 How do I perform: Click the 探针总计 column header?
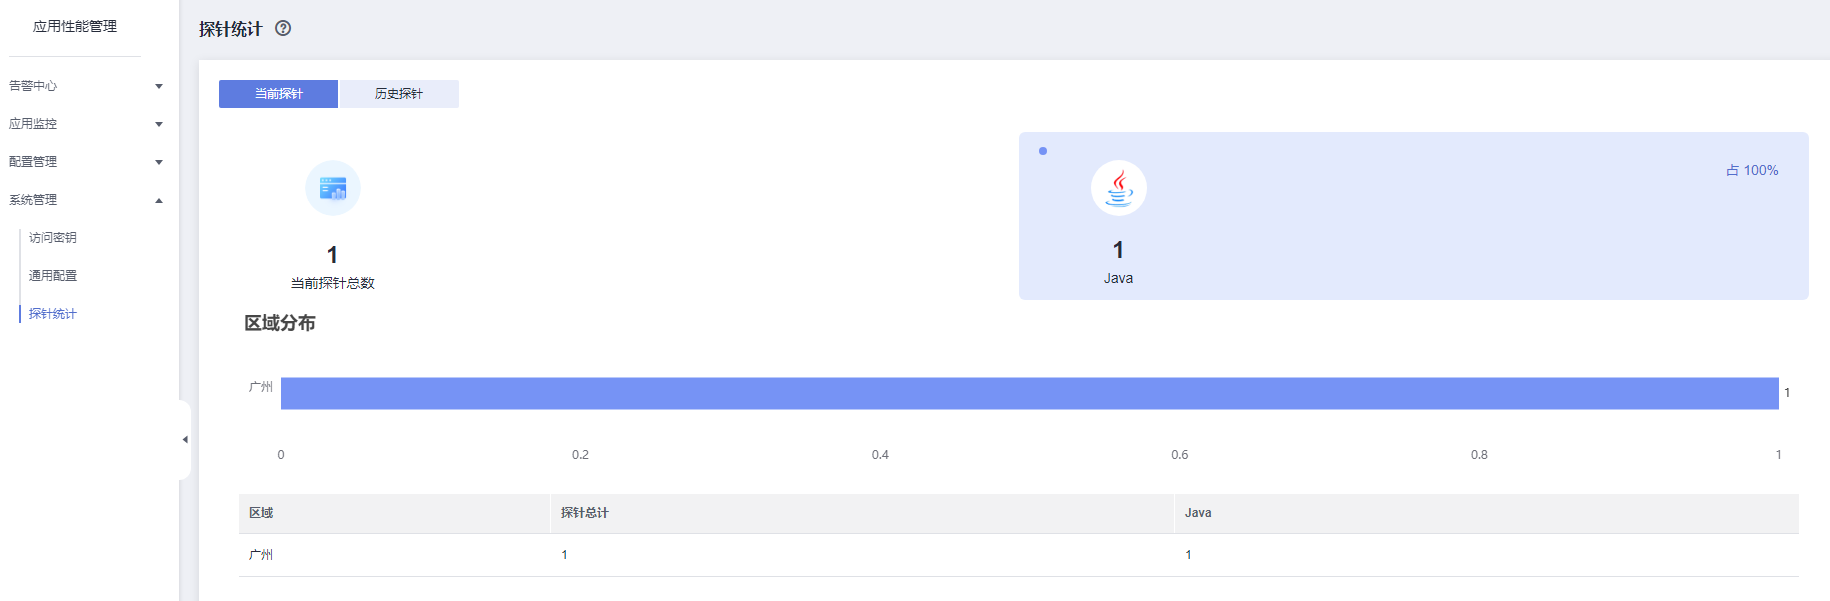tap(585, 513)
